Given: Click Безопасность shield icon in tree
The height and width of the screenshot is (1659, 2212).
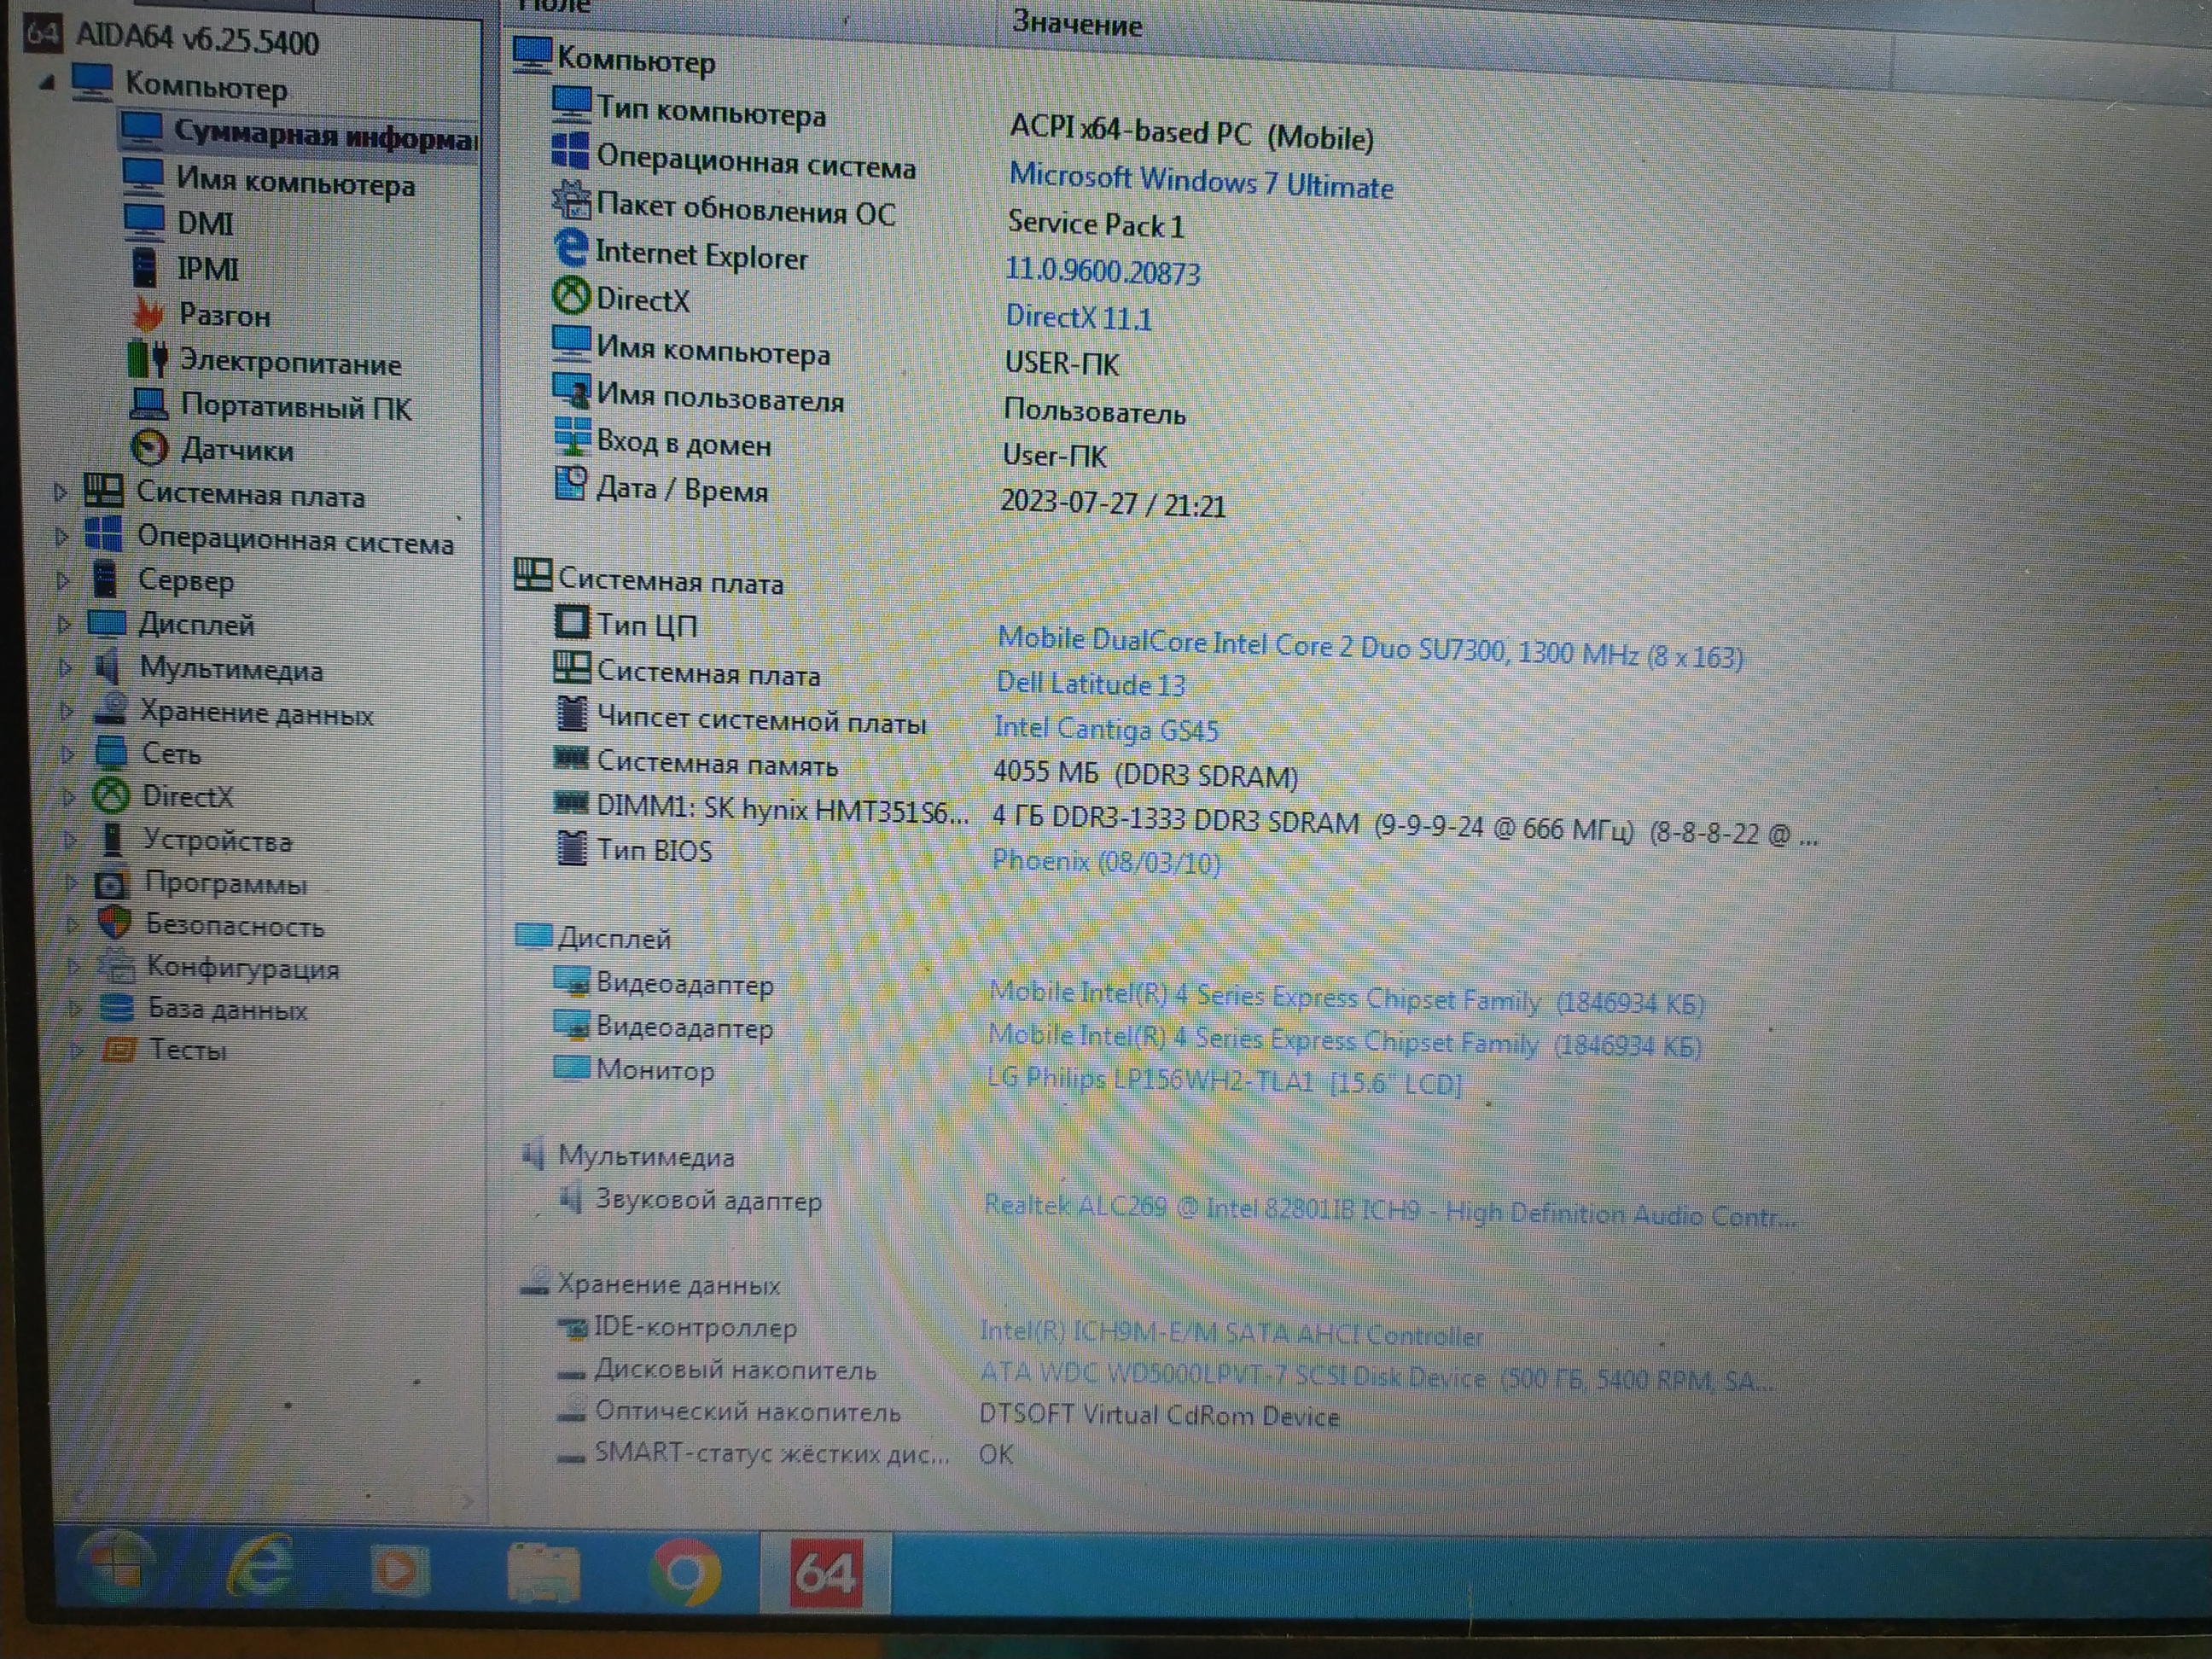Looking at the screenshot, I should [x=115, y=923].
